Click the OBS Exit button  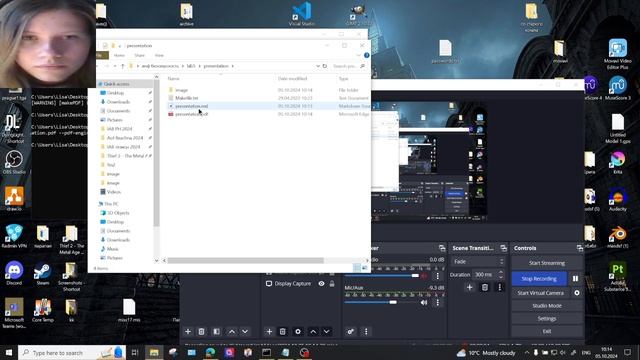(x=547, y=331)
